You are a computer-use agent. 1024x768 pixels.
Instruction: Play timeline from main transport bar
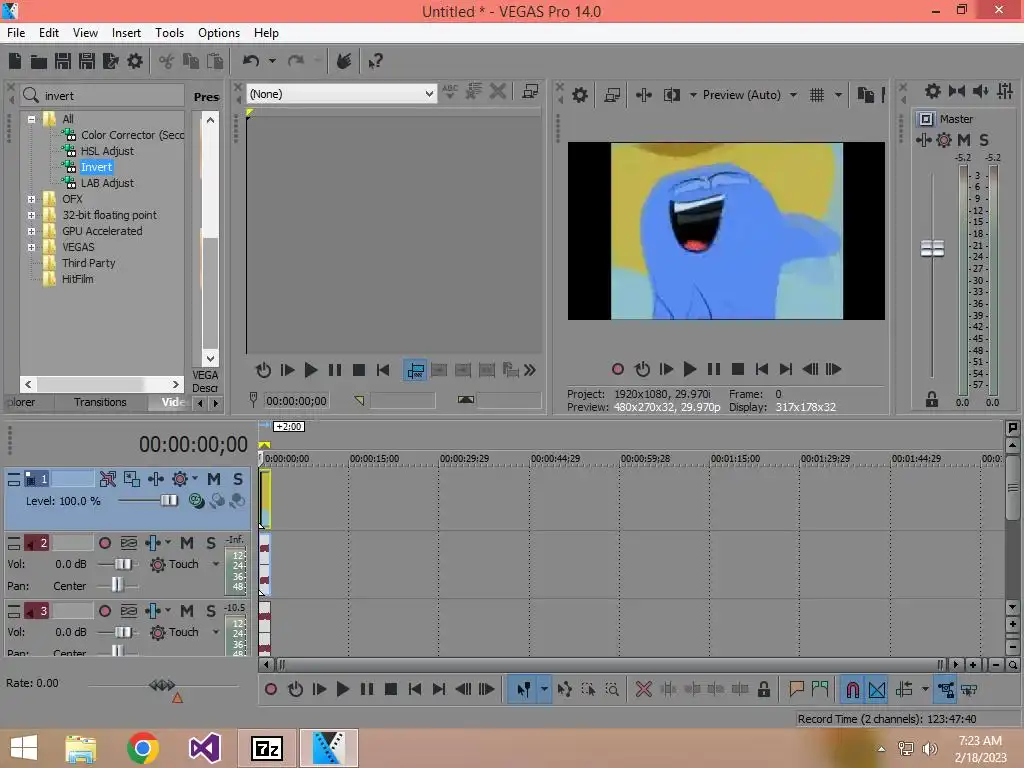(x=342, y=690)
